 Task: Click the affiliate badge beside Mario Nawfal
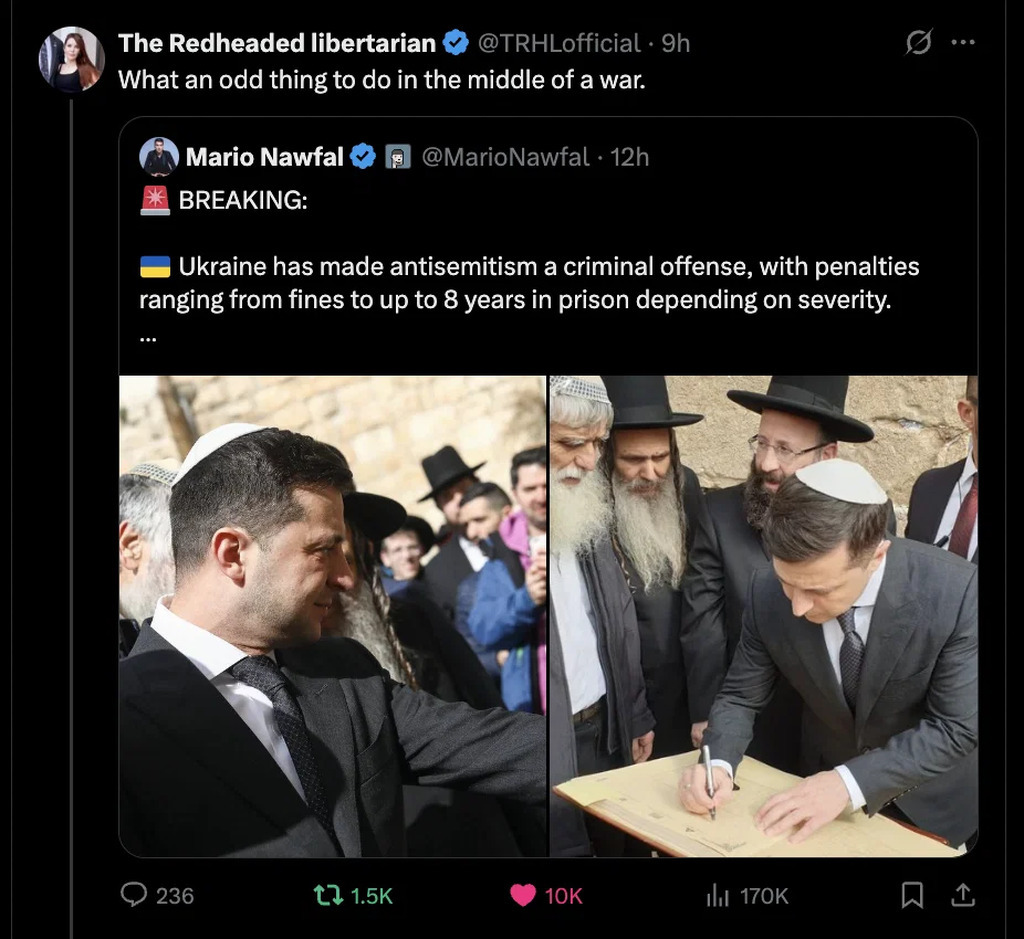point(398,157)
